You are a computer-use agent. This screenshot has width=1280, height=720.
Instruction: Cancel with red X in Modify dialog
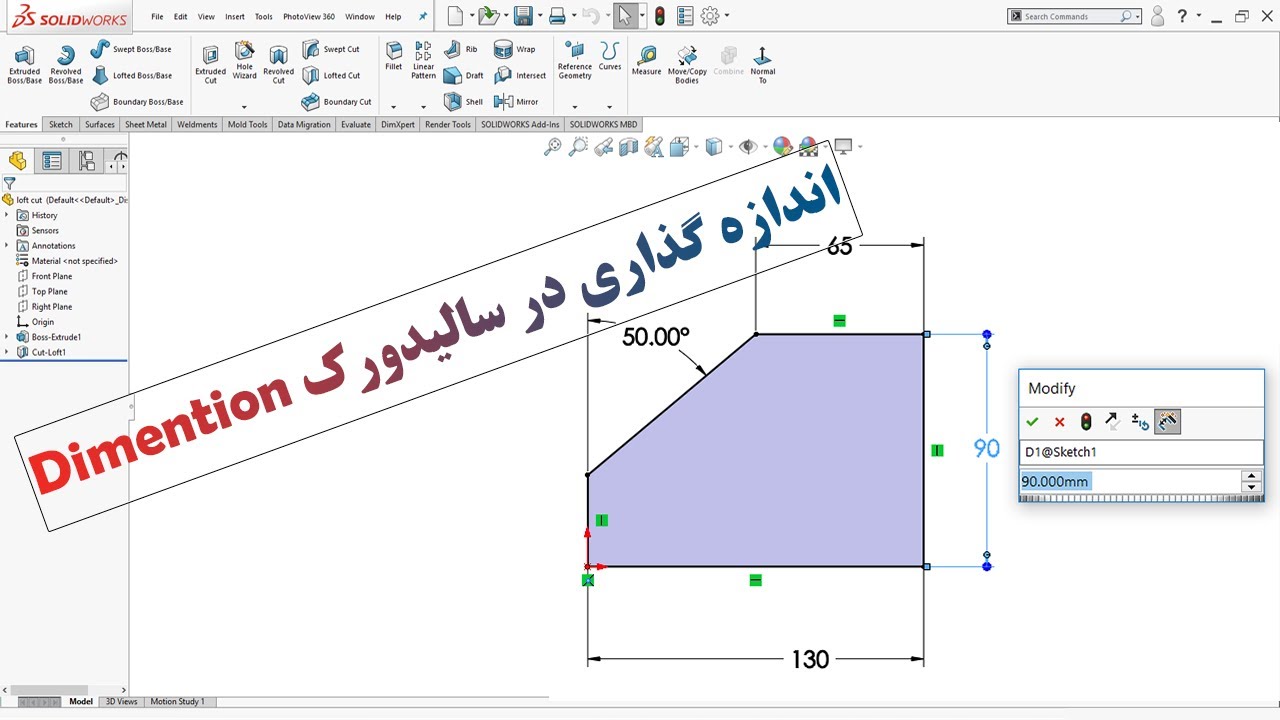[x=1059, y=422]
